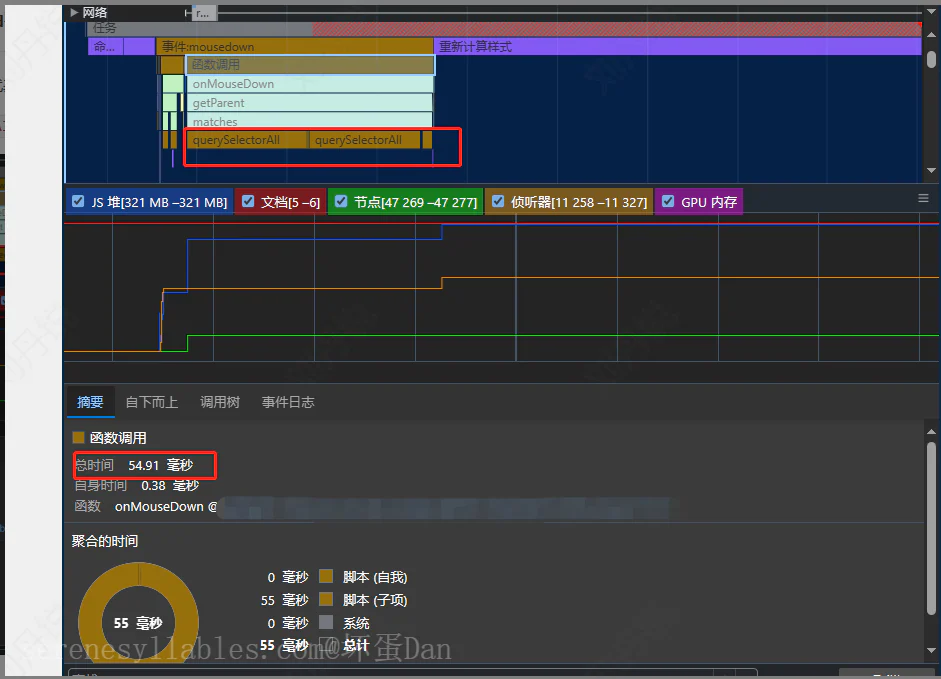Click the flame chart scrollbar down arrow
Image resolution: width=941 pixels, height=679 pixels.
coord(931,171)
